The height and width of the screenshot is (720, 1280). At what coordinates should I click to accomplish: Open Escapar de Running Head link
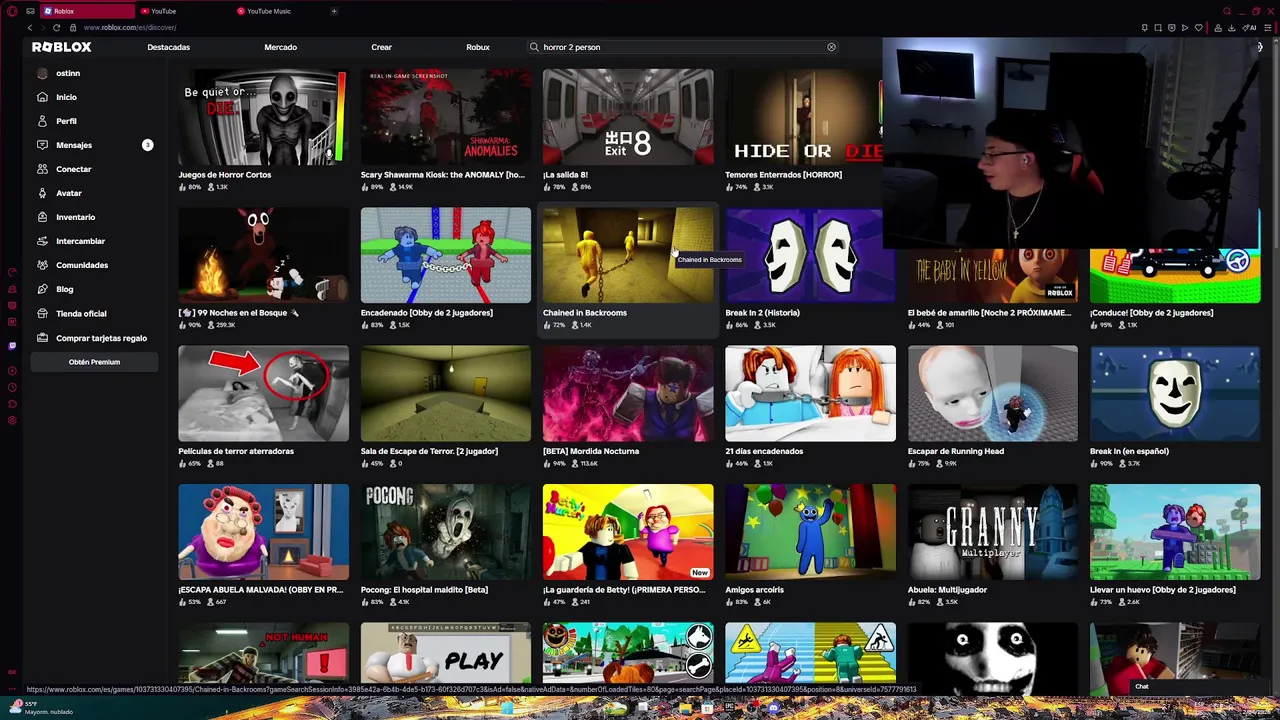[956, 451]
